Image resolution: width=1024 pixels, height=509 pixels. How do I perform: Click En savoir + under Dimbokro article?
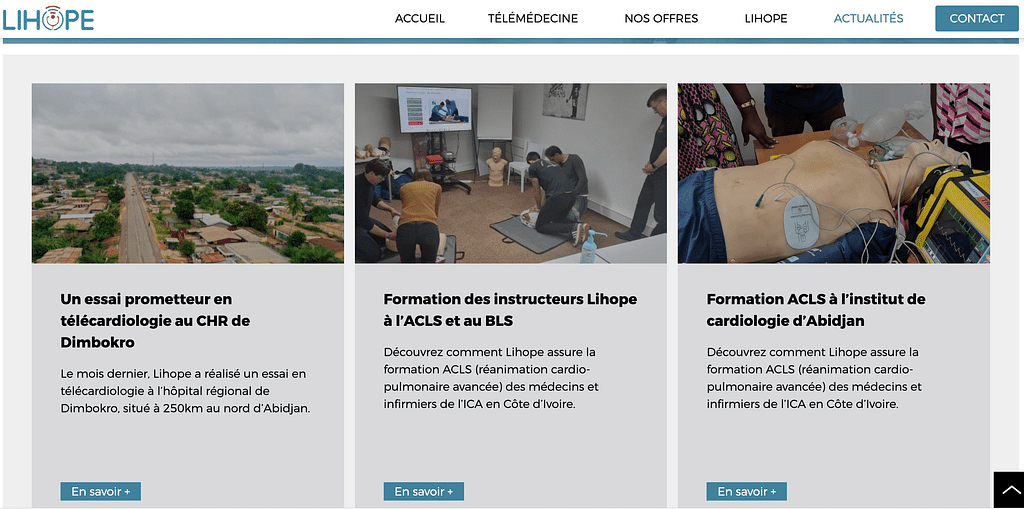coord(101,491)
